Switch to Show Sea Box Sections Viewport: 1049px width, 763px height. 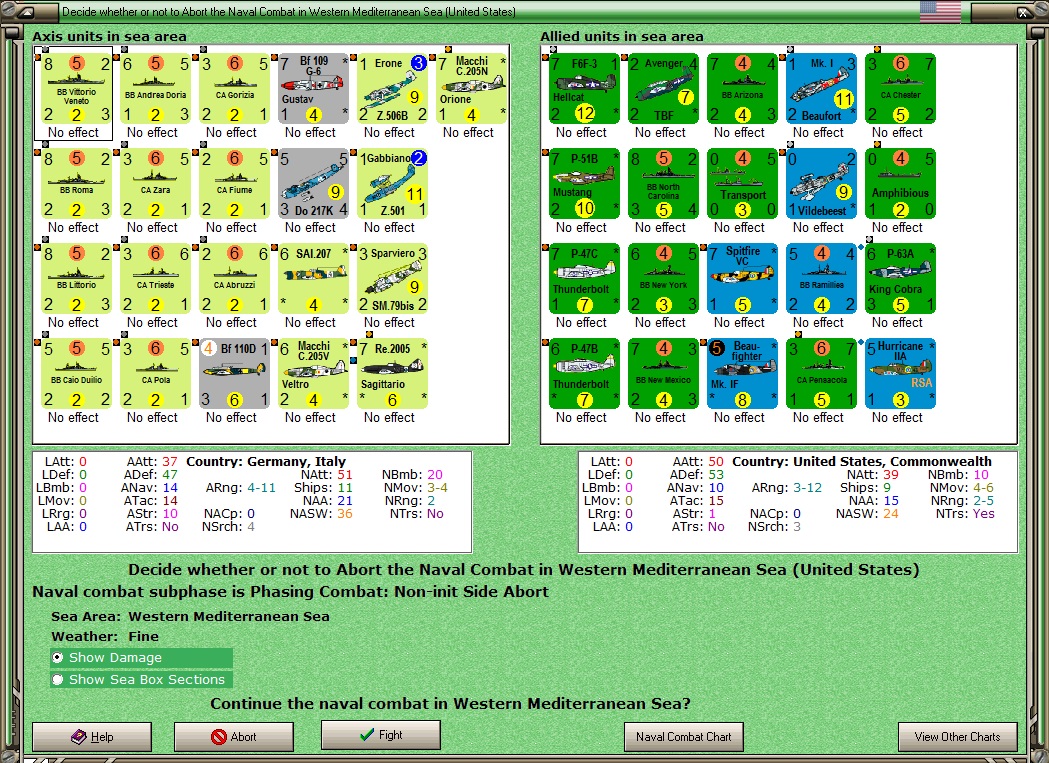coord(141,679)
